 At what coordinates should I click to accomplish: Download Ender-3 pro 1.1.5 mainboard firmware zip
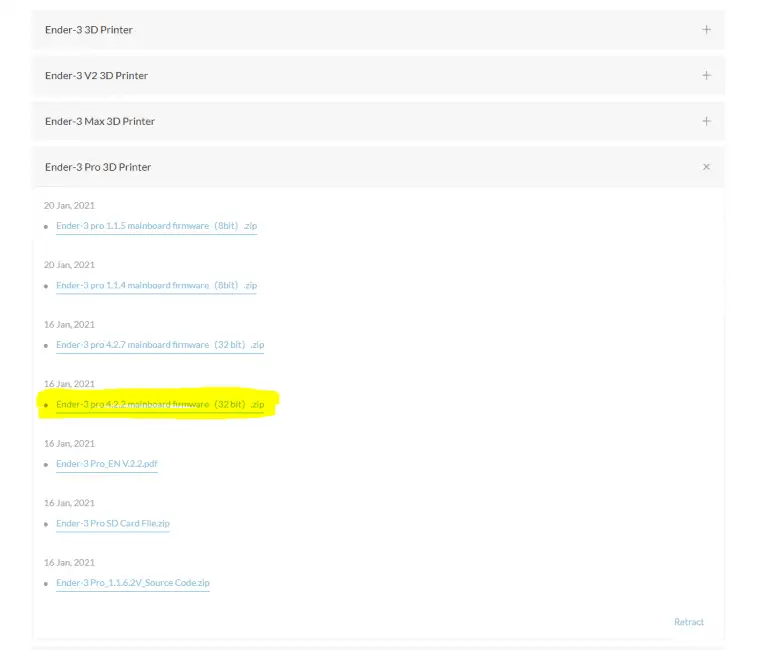click(156, 226)
